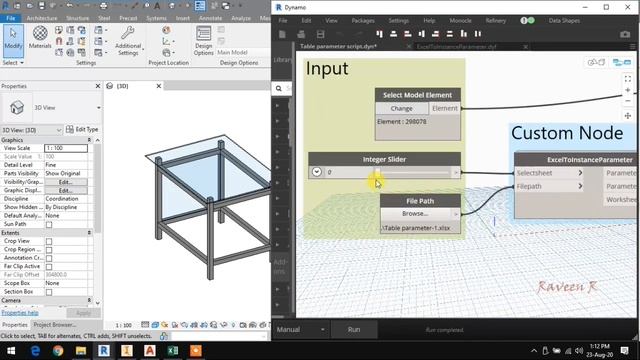
Task: Click Zoom to fit icon in Dynamo canvas
Action: (x=628, y=78)
